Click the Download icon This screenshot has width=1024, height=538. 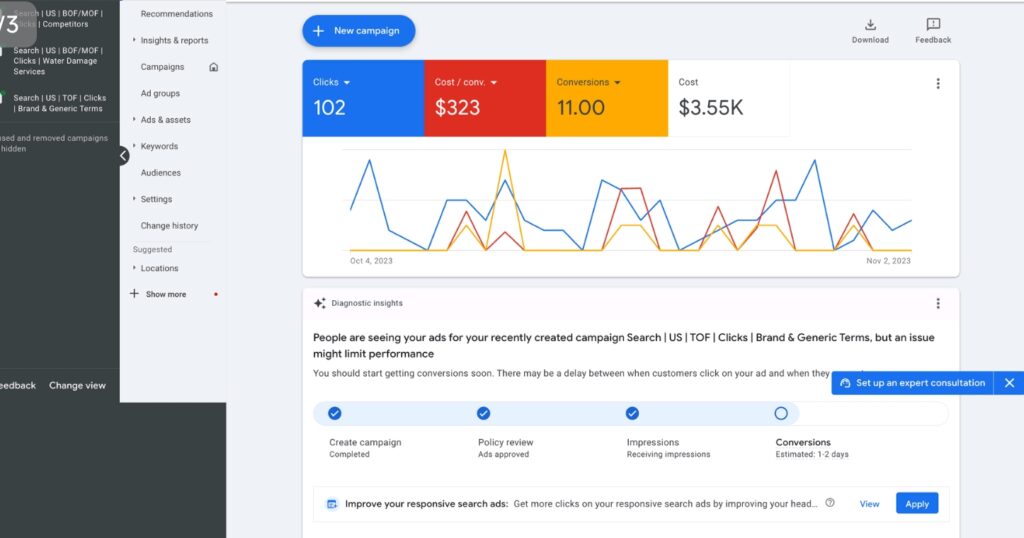(x=869, y=25)
